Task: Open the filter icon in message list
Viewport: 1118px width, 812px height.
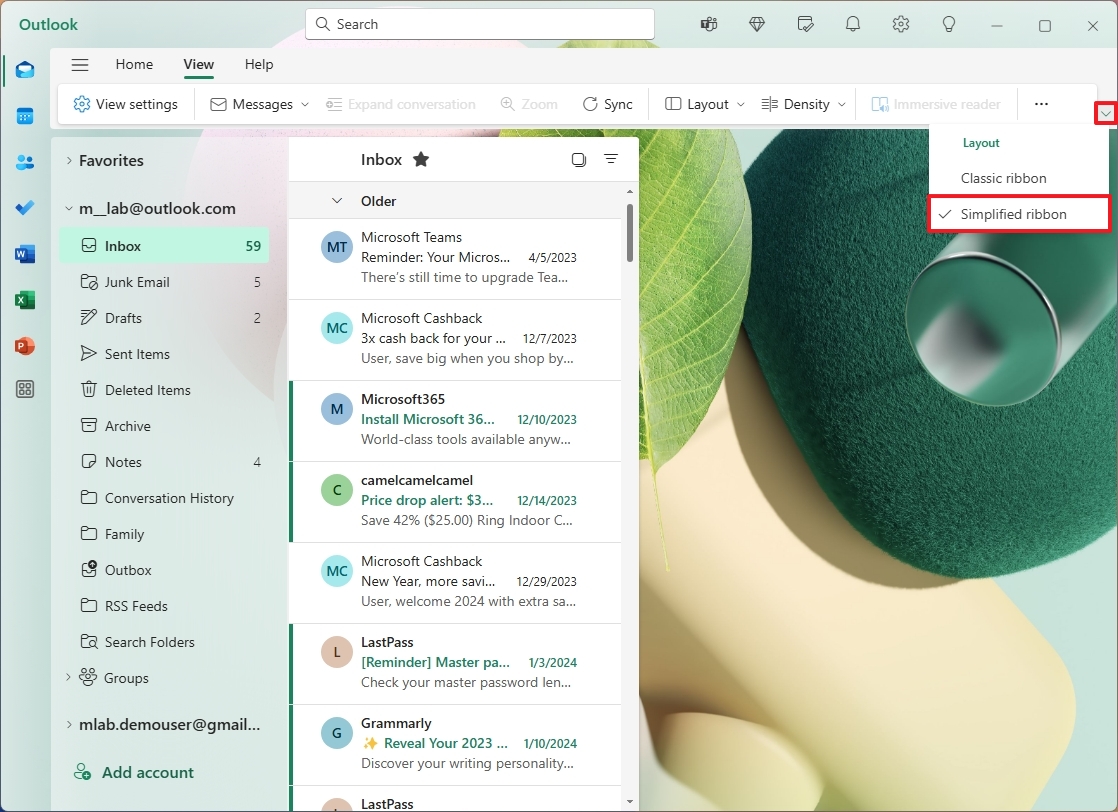Action: pyautogui.click(x=611, y=159)
